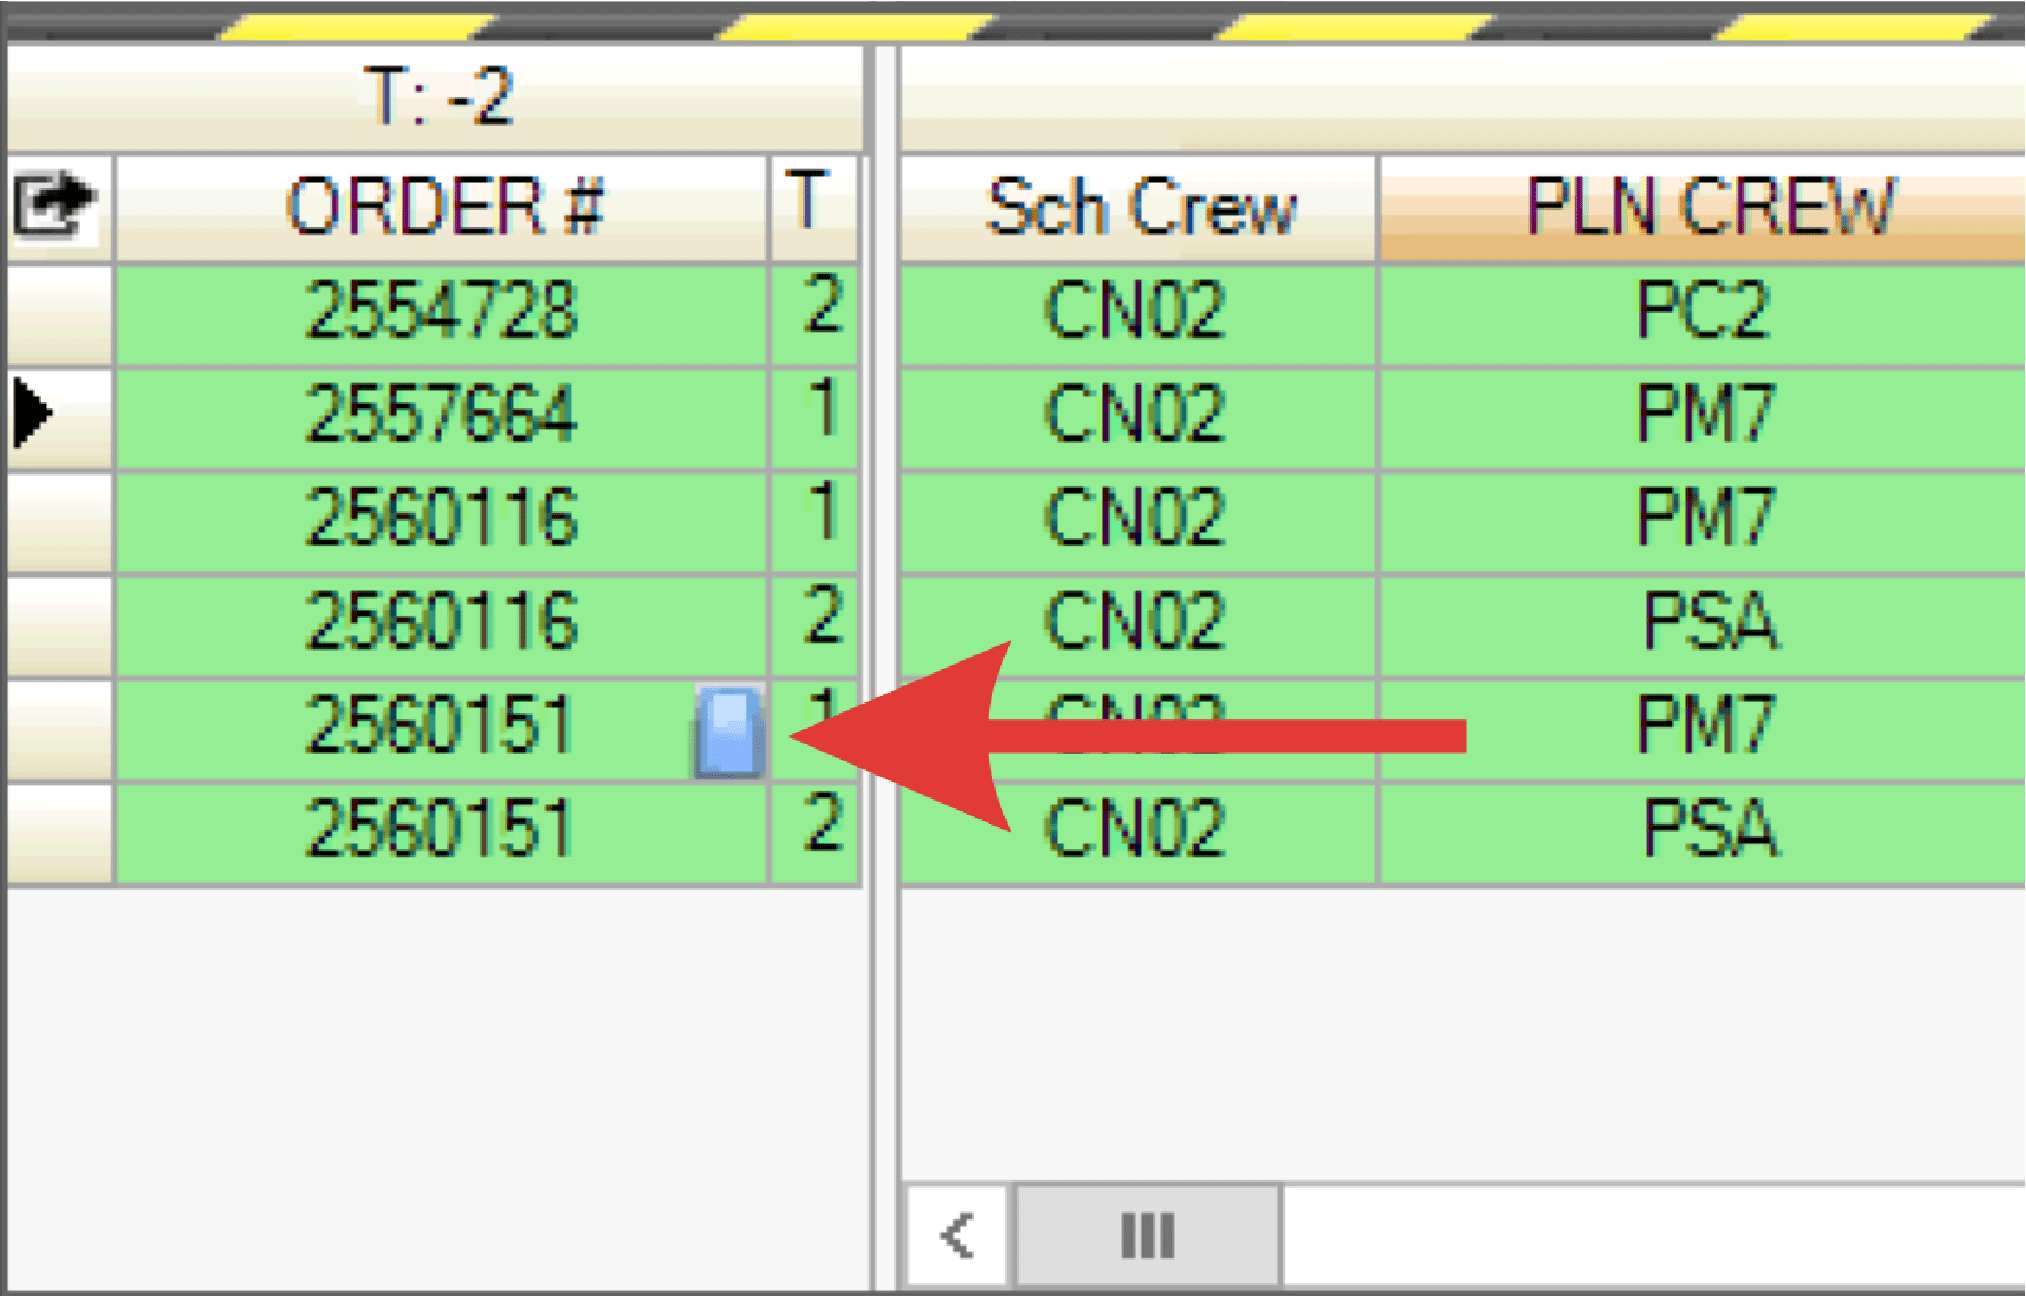Click the blue document icon on order 2560151
This screenshot has width=2026, height=1296.
tap(729, 731)
